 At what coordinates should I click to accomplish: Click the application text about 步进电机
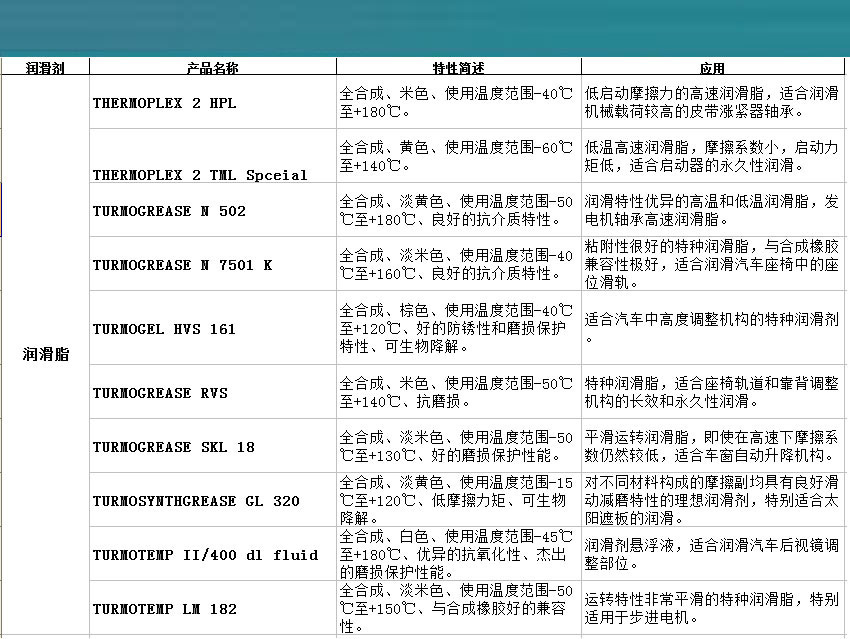pyautogui.click(x=712, y=608)
